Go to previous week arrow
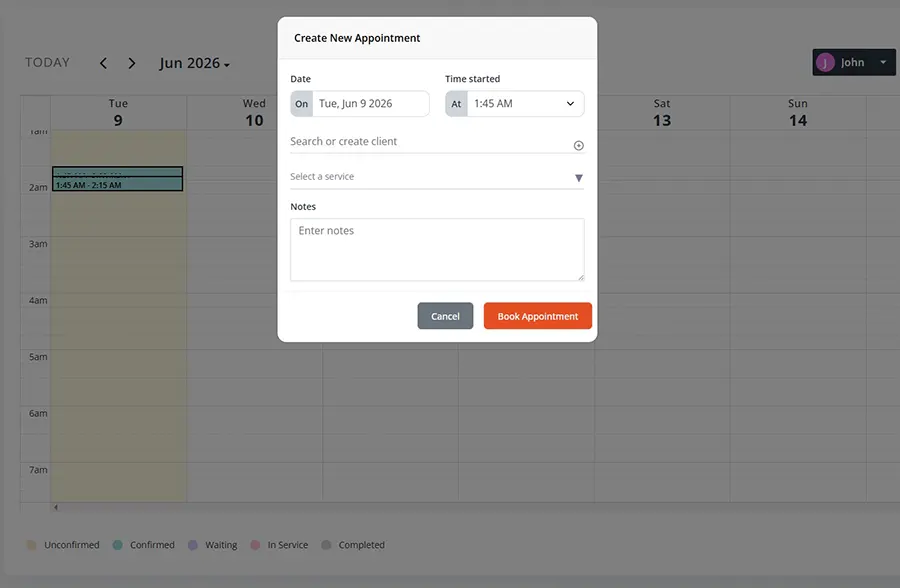 103,63
